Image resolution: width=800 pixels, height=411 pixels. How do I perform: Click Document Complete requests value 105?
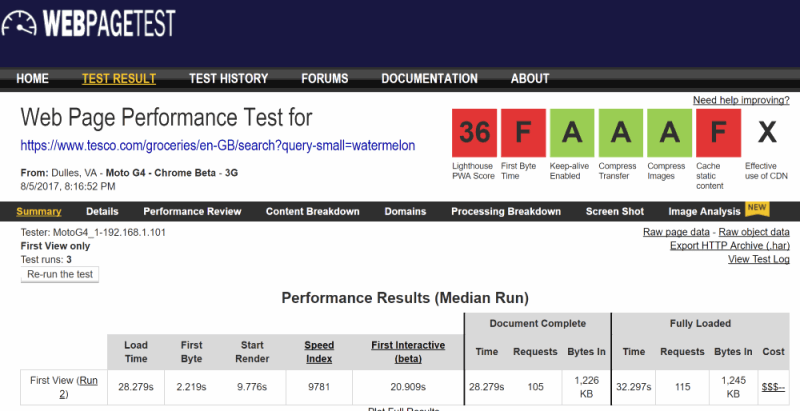click(x=535, y=387)
